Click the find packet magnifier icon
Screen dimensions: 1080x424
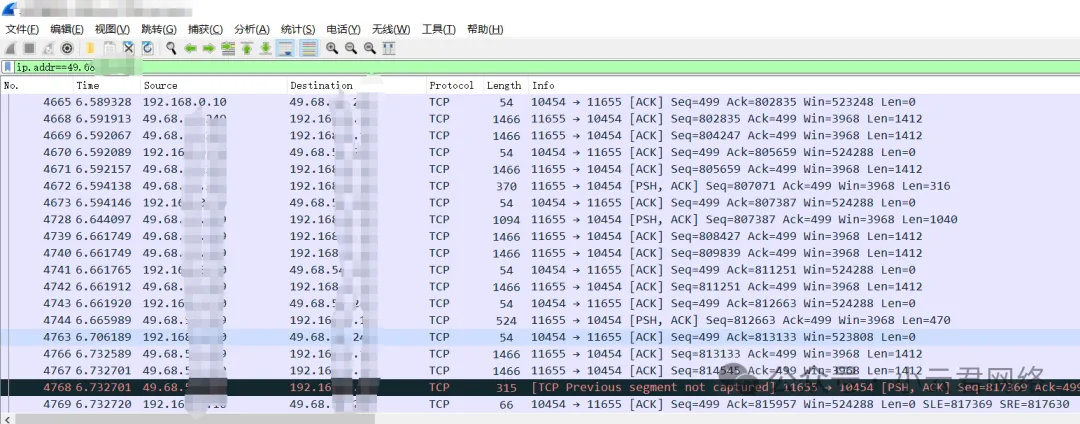pos(171,48)
